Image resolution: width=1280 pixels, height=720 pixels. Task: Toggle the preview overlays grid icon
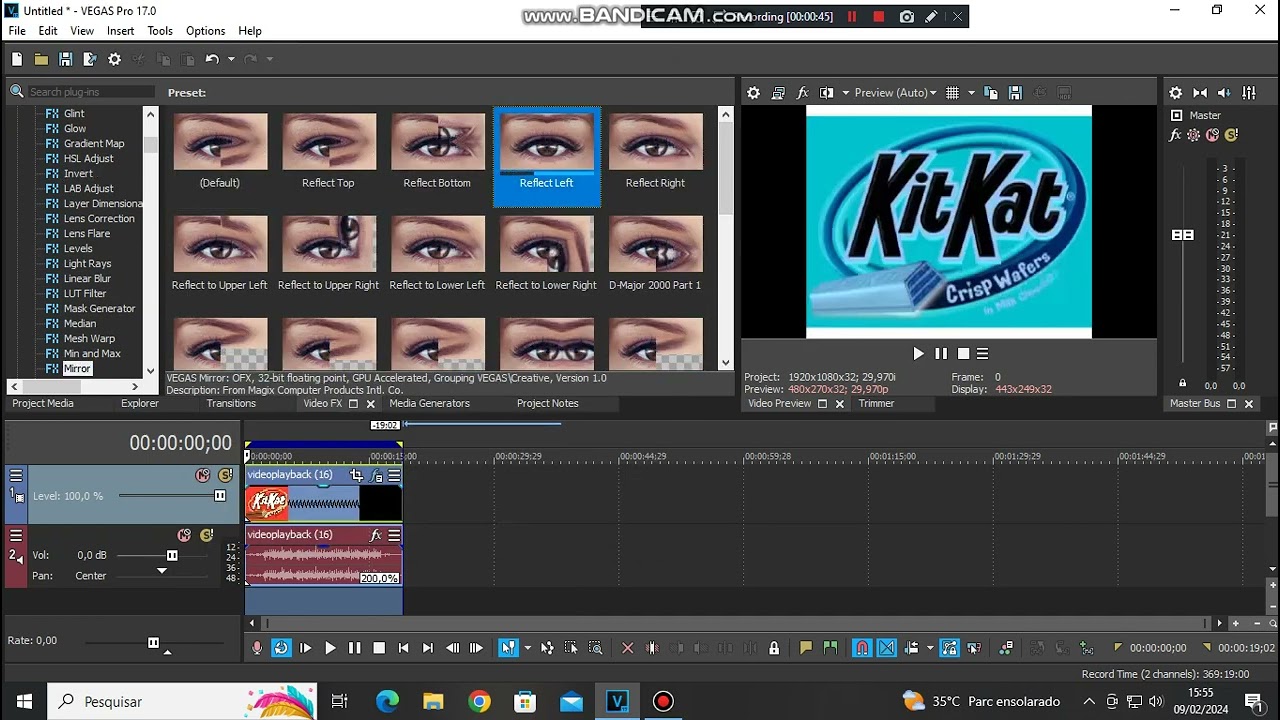click(x=953, y=93)
